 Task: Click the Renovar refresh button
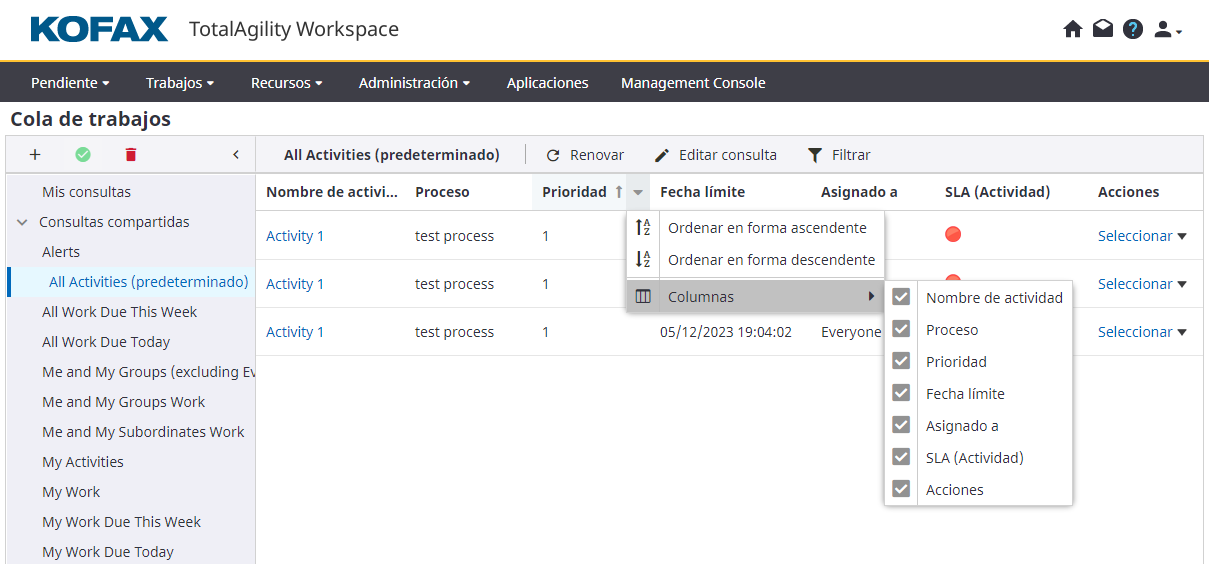point(585,155)
